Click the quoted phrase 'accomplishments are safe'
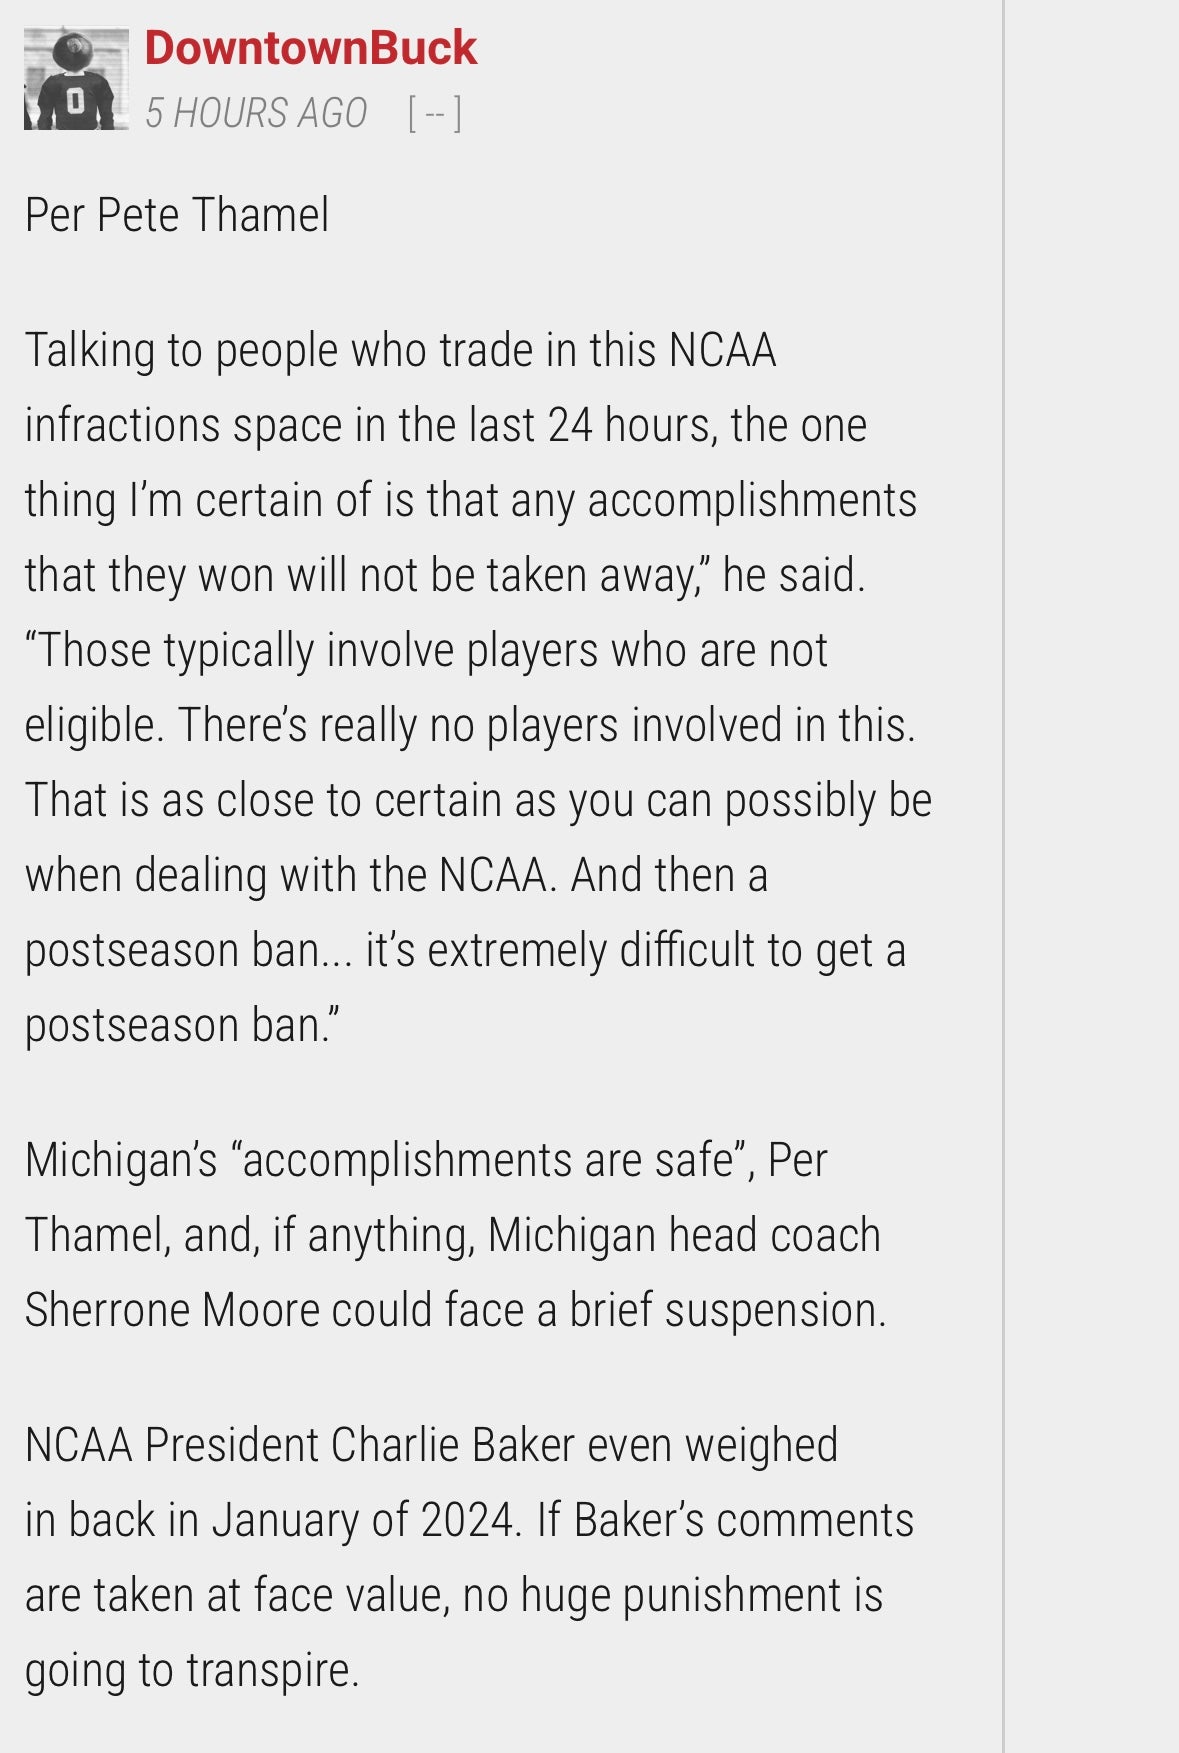 click(x=489, y=1160)
